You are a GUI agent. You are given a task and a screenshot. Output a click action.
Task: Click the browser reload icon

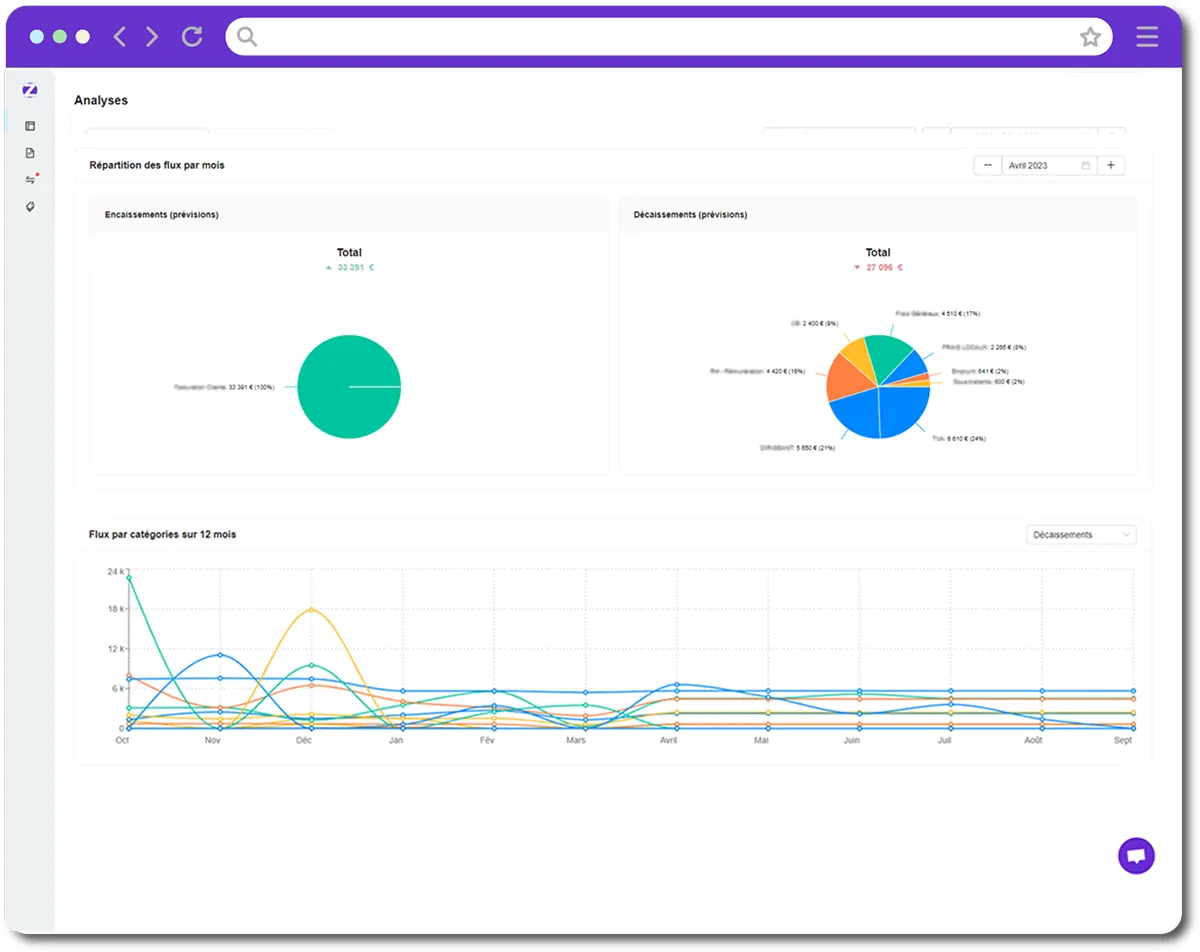(x=192, y=37)
